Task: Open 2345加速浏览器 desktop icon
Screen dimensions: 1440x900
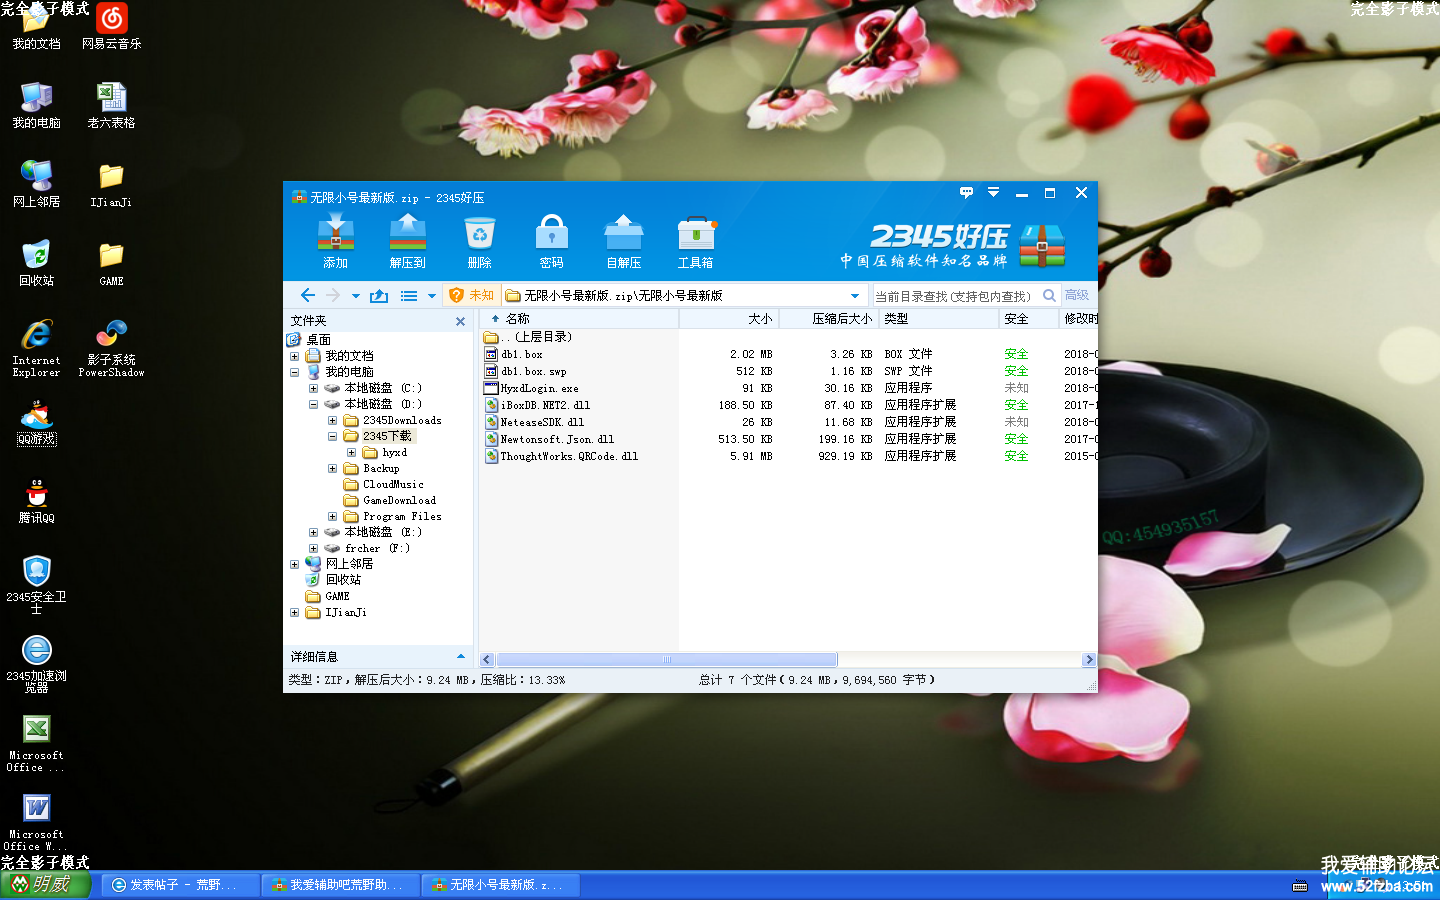Action: tap(37, 663)
